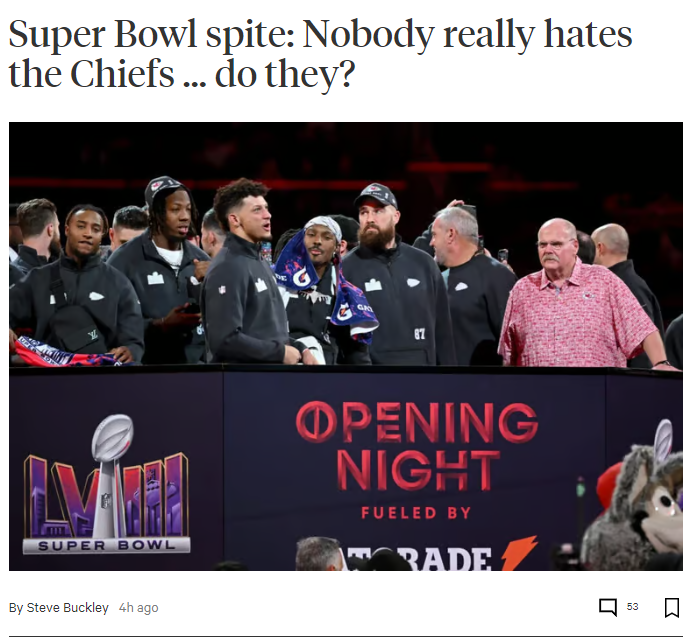Click the word 'By' before the author's name

coord(16,608)
